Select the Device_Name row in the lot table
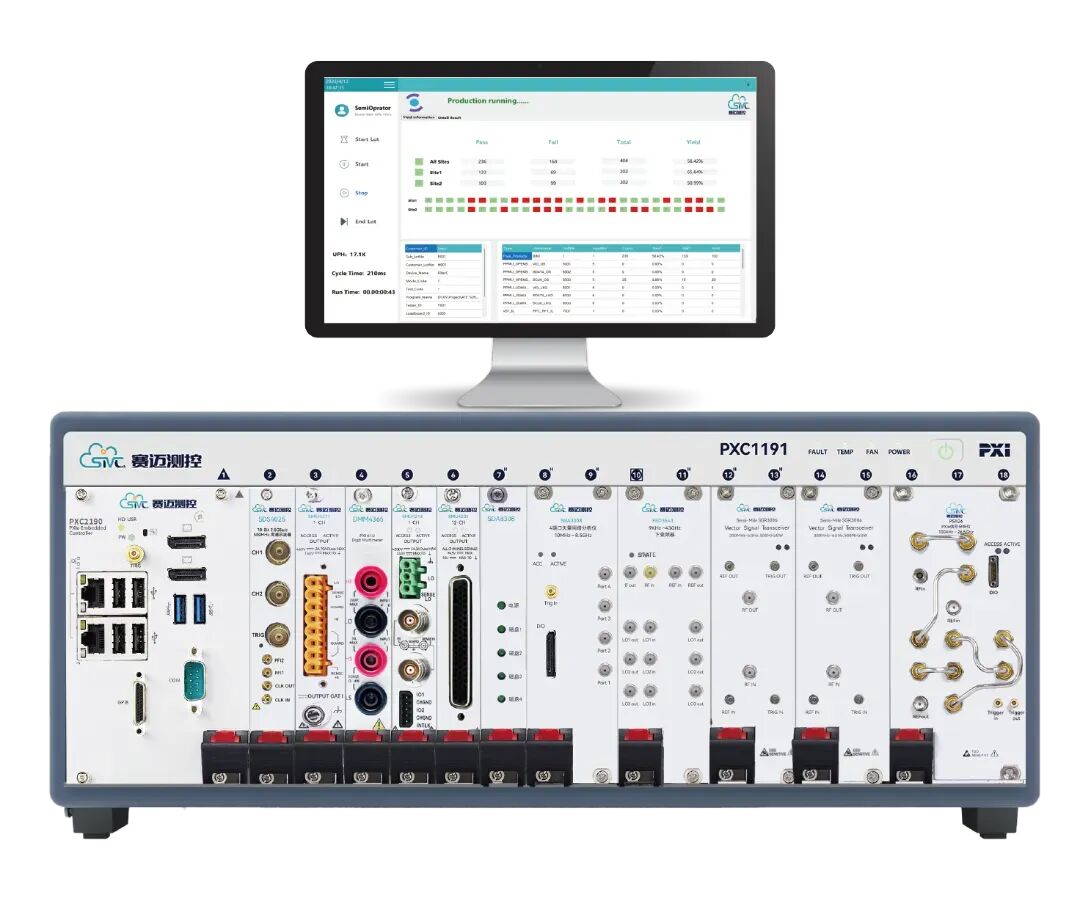Viewport: 1080px width, 909px height. [x=443, y=273]
